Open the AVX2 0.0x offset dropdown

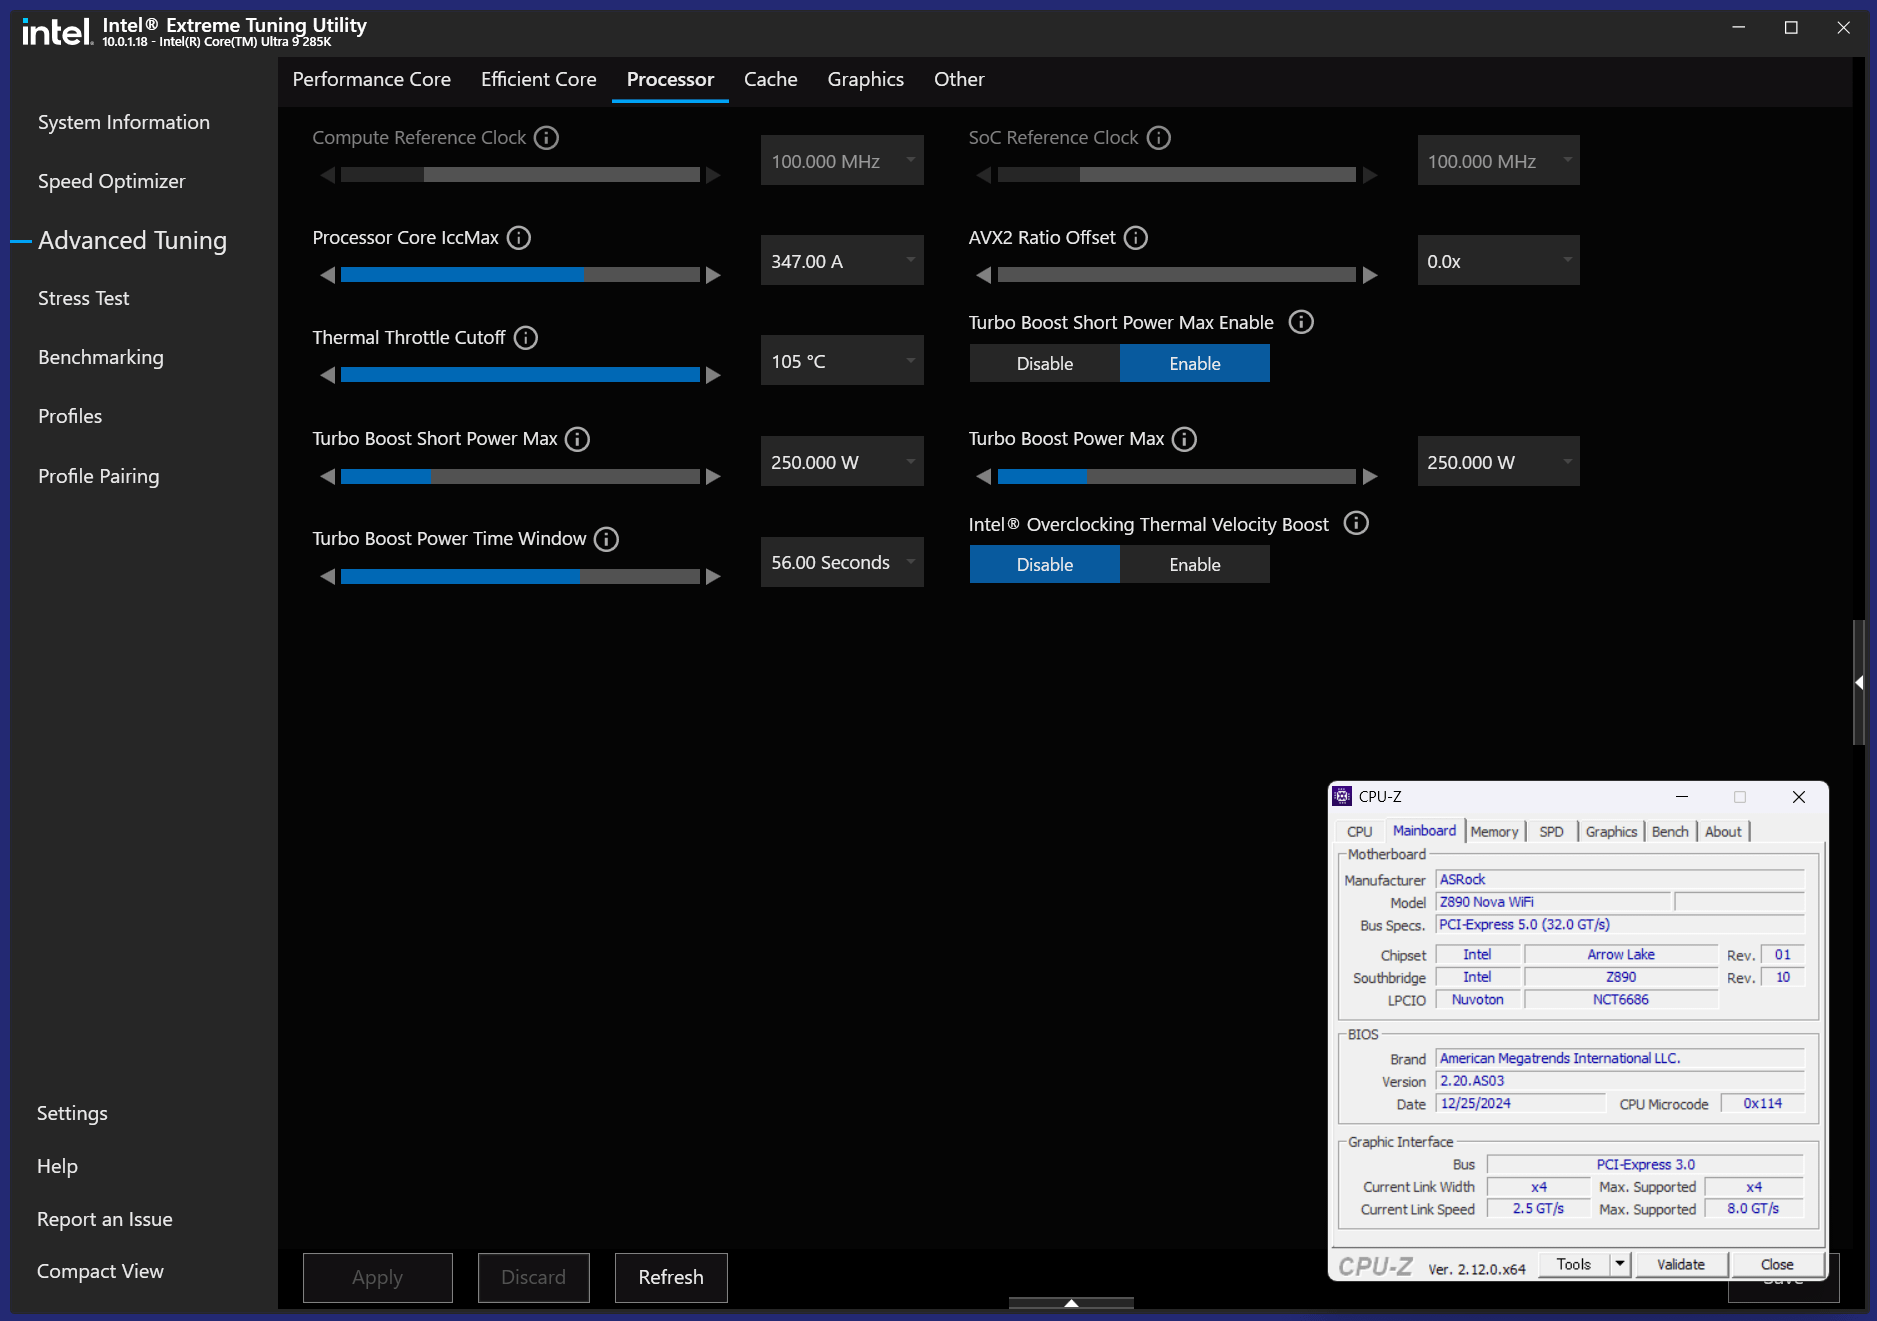(x=1499, y=260)
